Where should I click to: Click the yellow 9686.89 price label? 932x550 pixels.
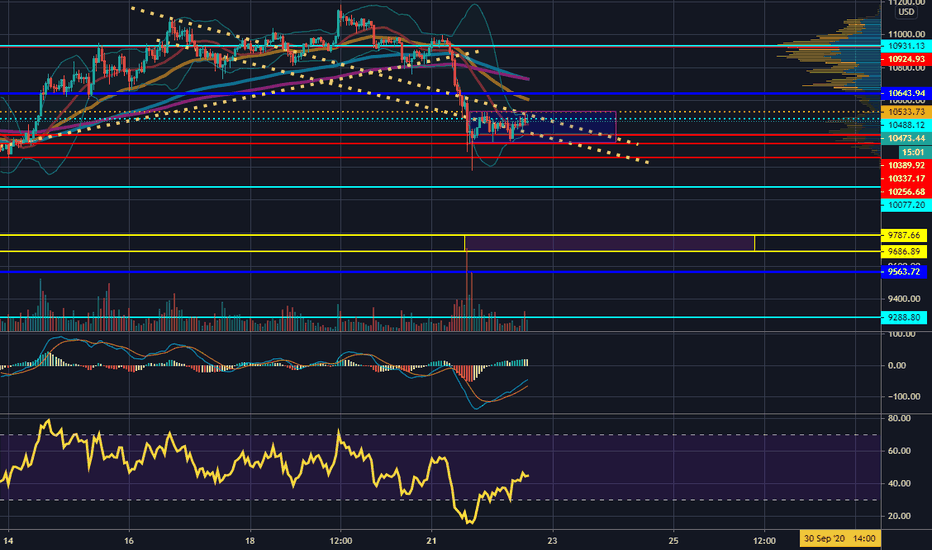tap(903, 252)
